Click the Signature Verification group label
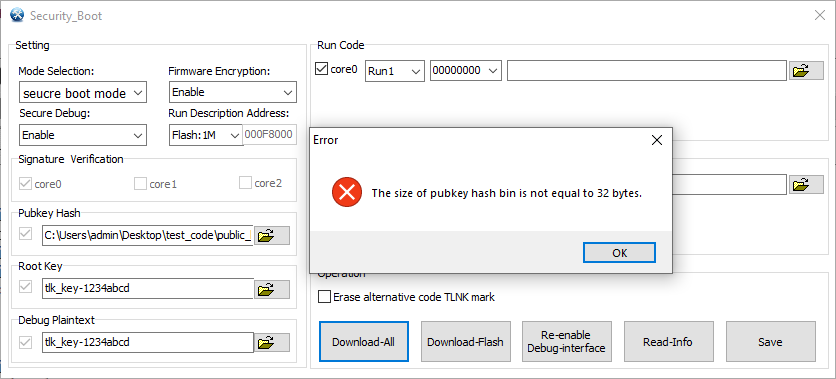Viewport: 836px width, 379px height. (71, 159)
